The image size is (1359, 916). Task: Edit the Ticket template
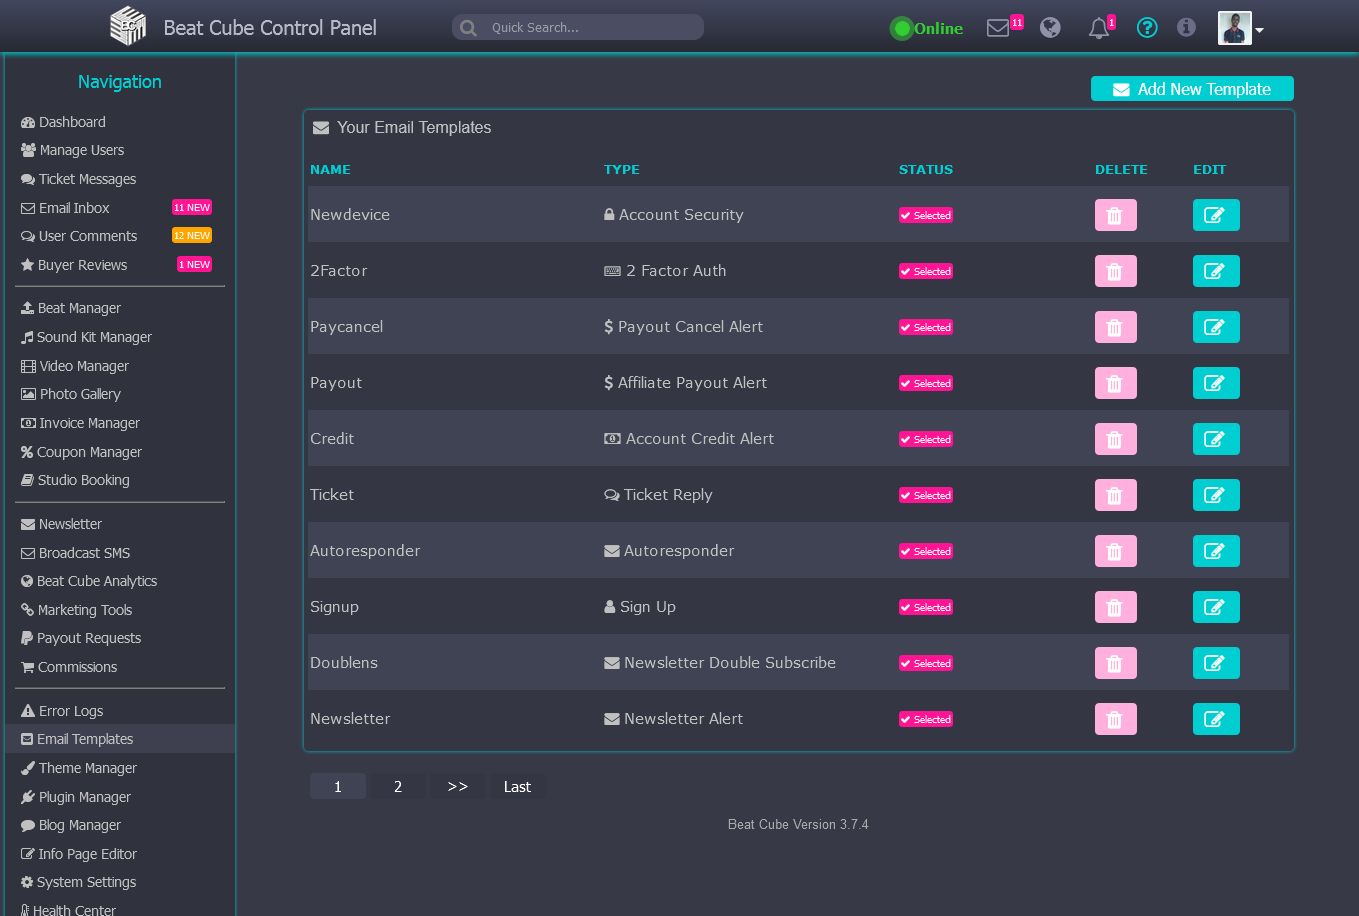click(1216, 495)
